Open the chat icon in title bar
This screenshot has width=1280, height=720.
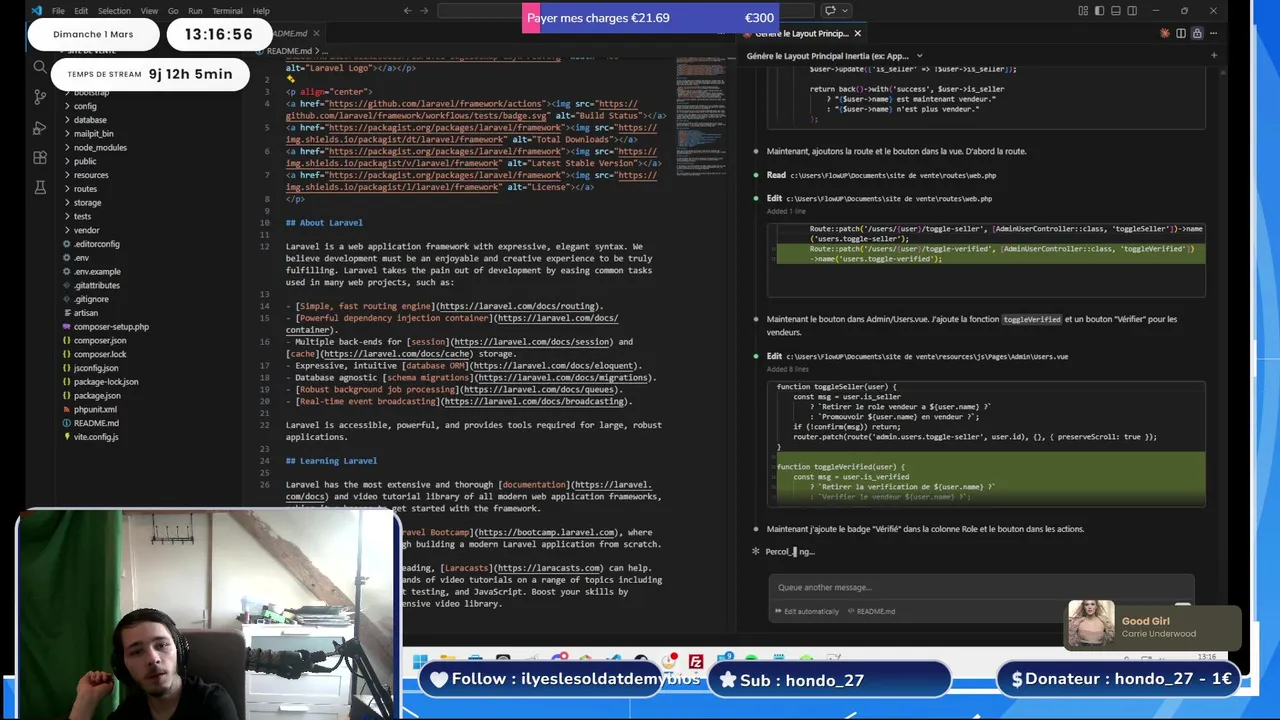point(829,11)
